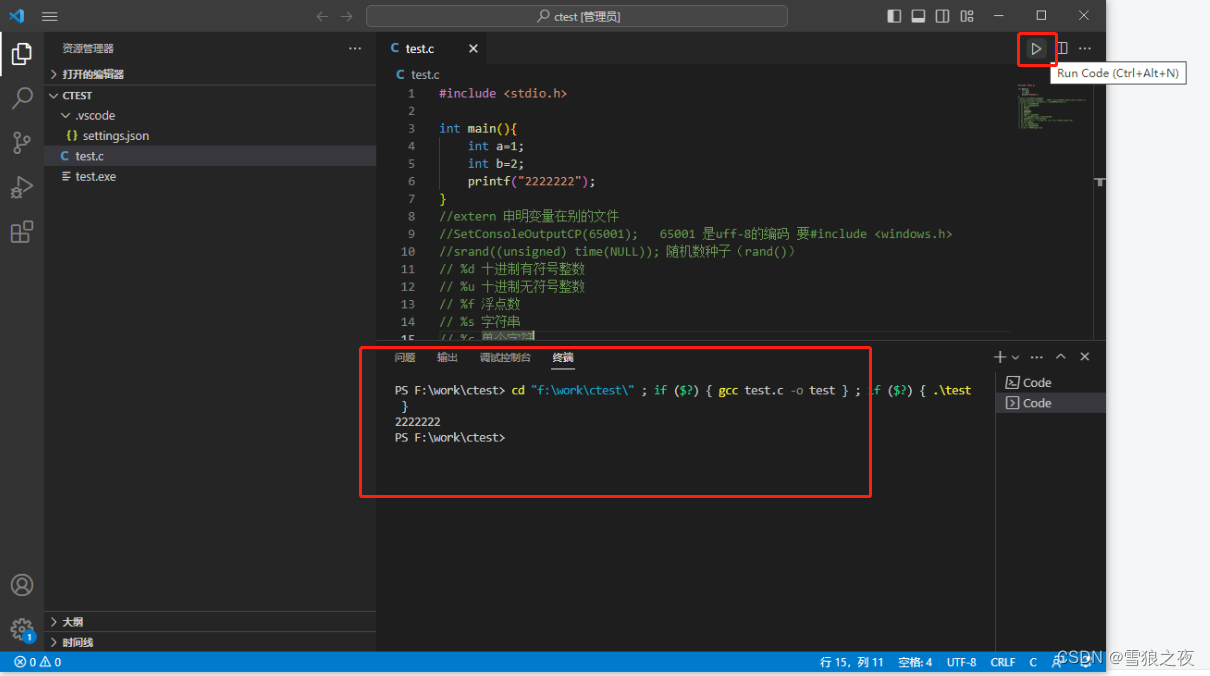This screenshot has height=676, width=1210.
Task: Open errors and warnings status indicator
Action: click(37, 662)
